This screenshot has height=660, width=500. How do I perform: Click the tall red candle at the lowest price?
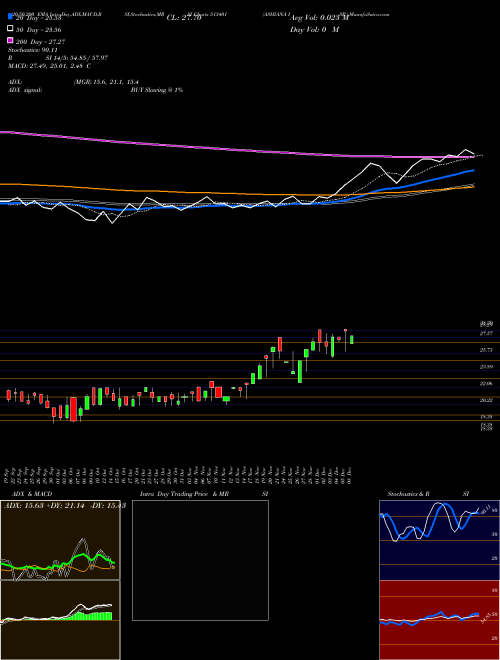click(74, 409)
